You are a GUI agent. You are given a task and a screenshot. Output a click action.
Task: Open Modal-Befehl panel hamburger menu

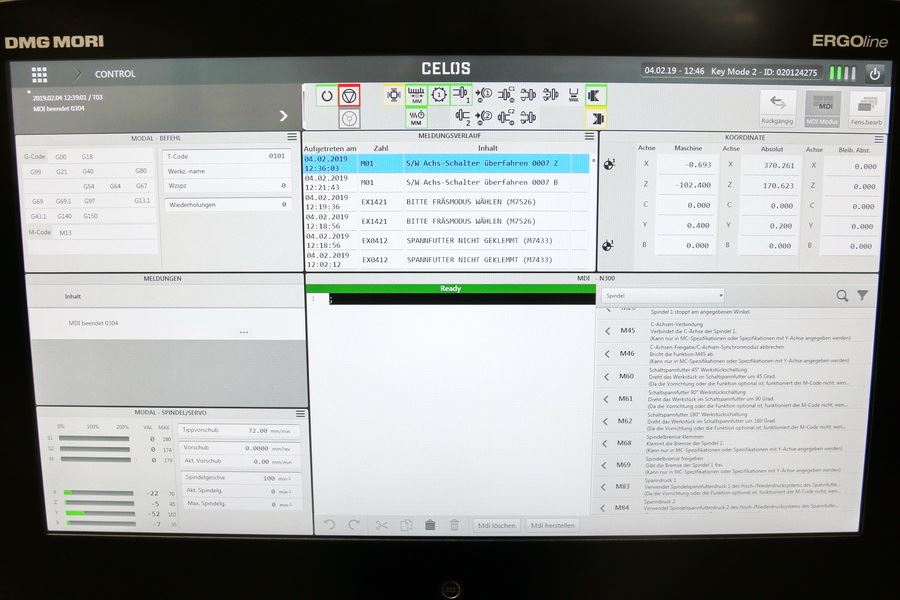tap(292, 137)
